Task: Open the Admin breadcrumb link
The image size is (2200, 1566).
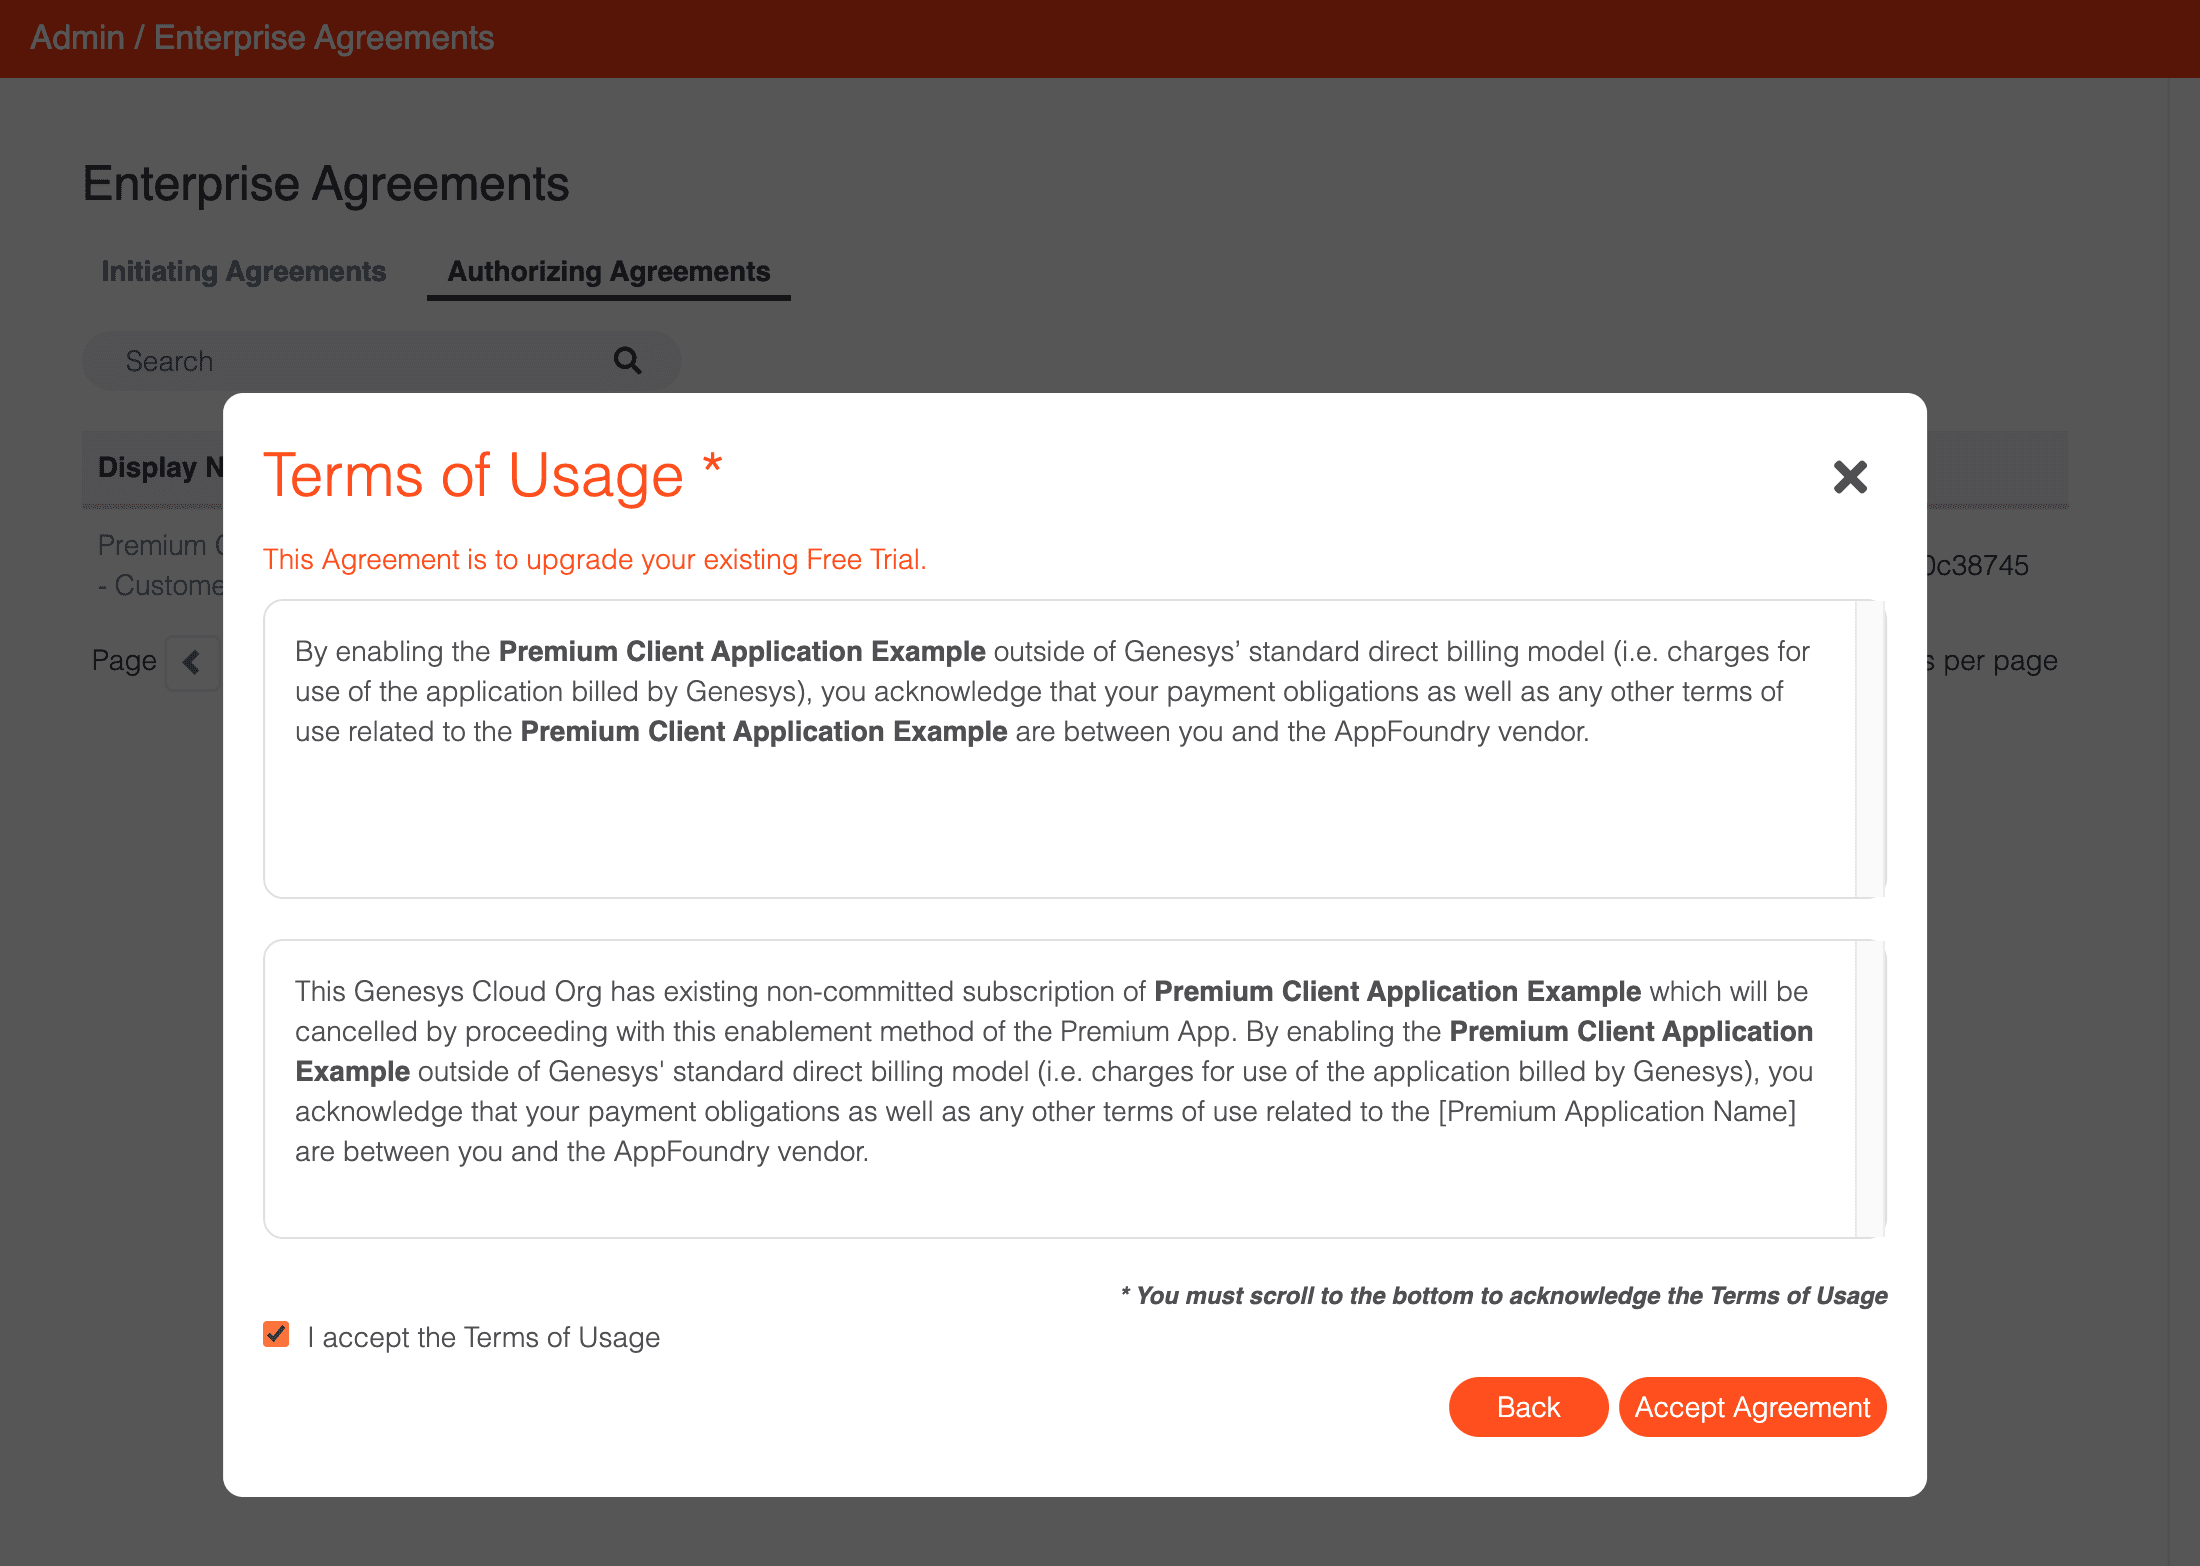Action: (77, 38)
